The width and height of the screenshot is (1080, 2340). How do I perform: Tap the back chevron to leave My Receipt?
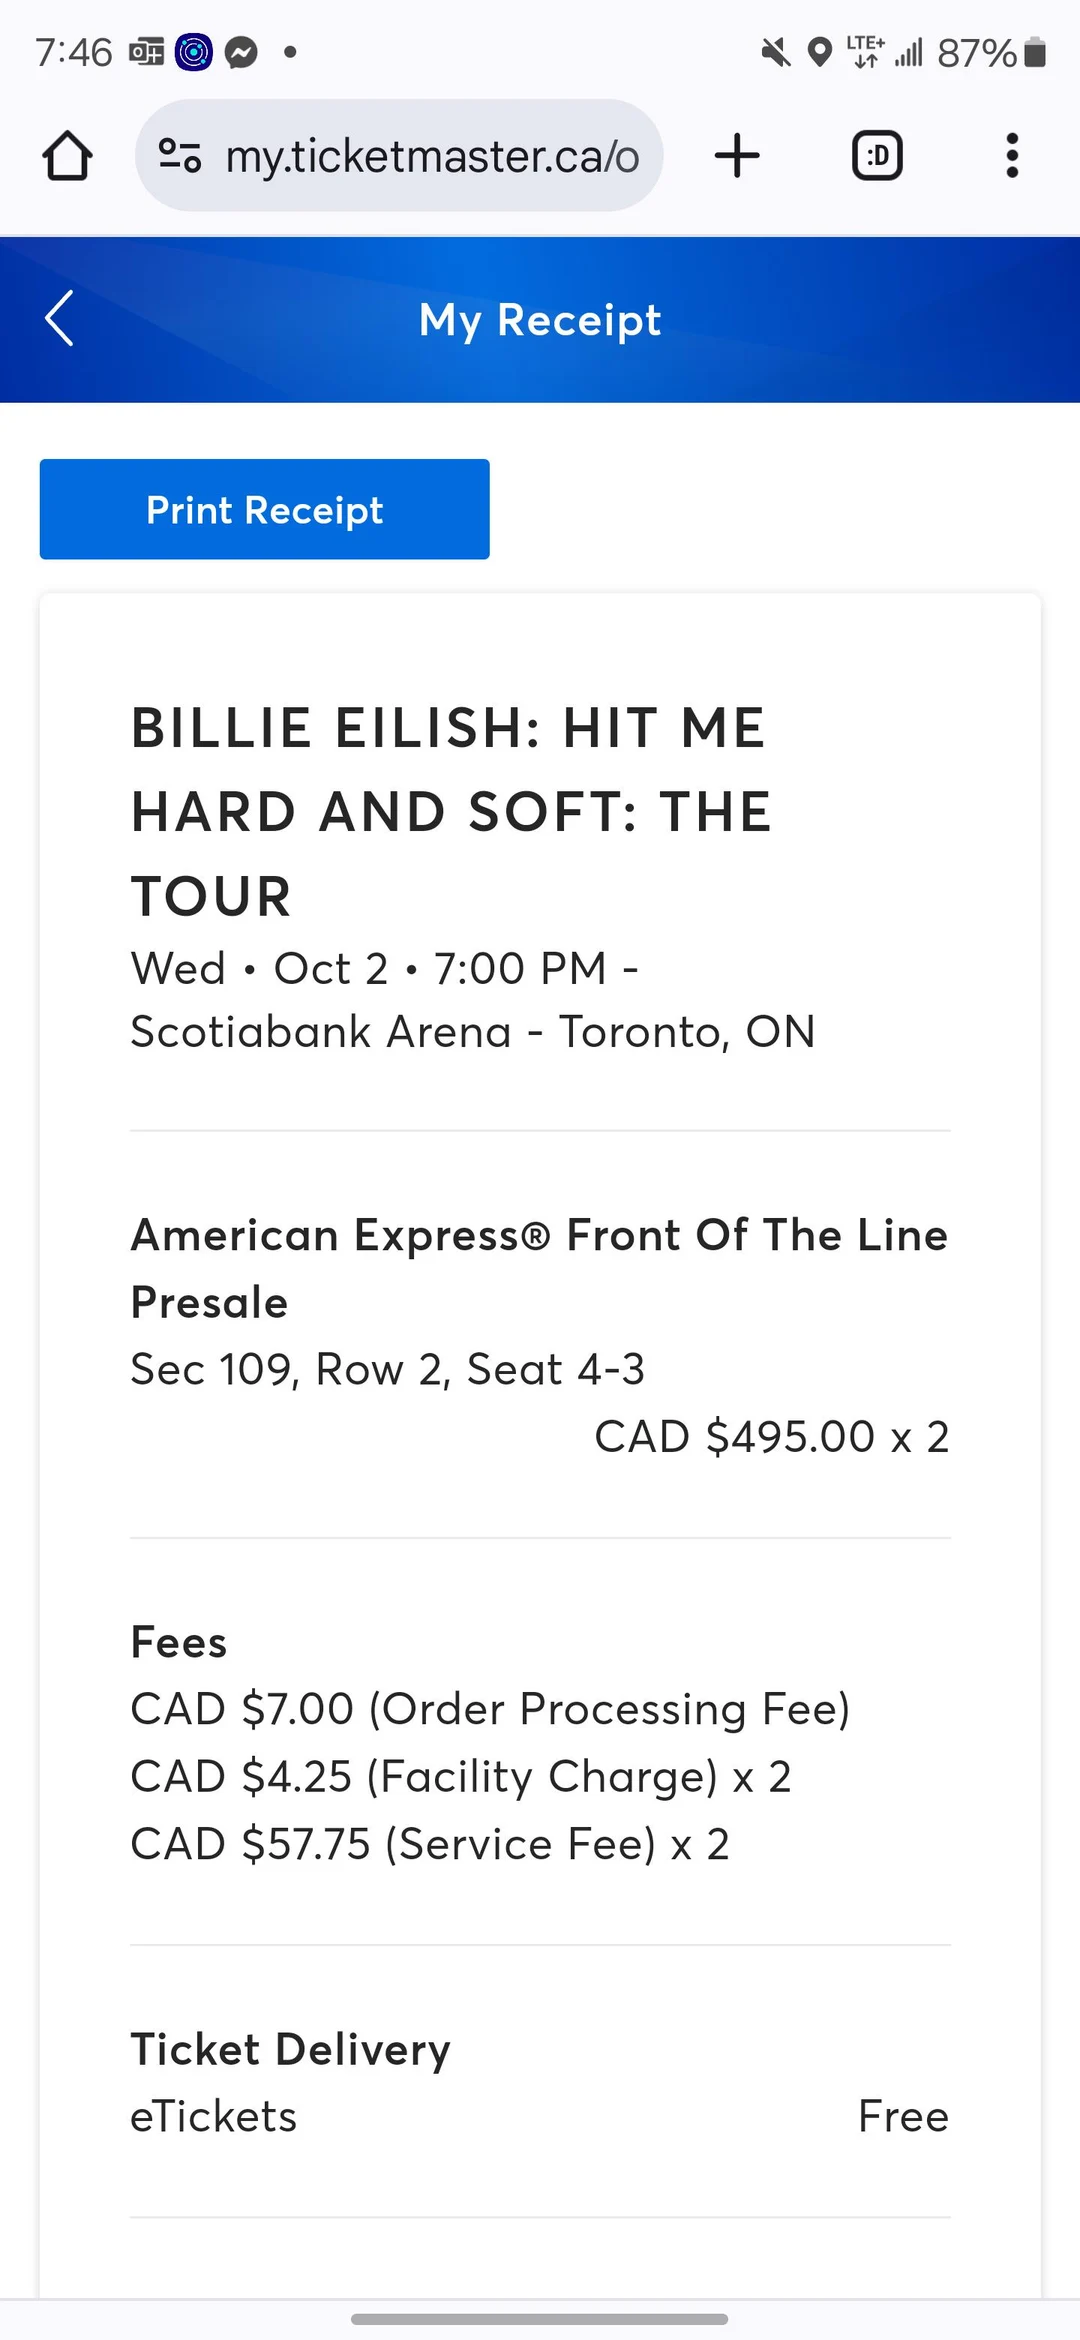click(x=57, y=319)
